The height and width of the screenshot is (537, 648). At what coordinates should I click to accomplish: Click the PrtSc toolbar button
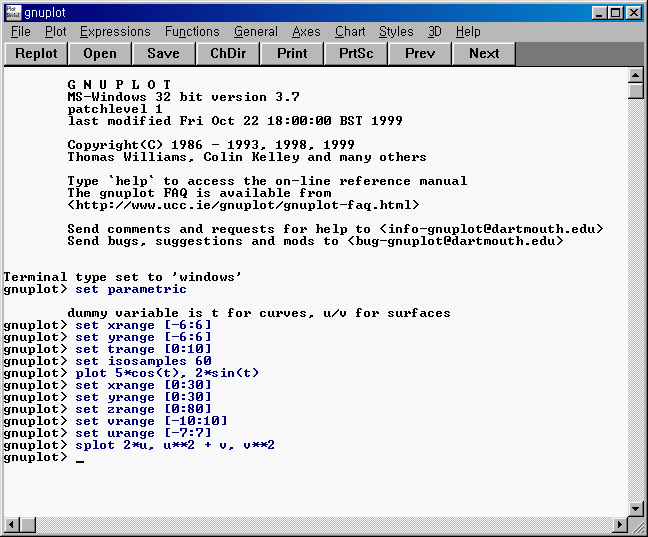click(356, 54)
